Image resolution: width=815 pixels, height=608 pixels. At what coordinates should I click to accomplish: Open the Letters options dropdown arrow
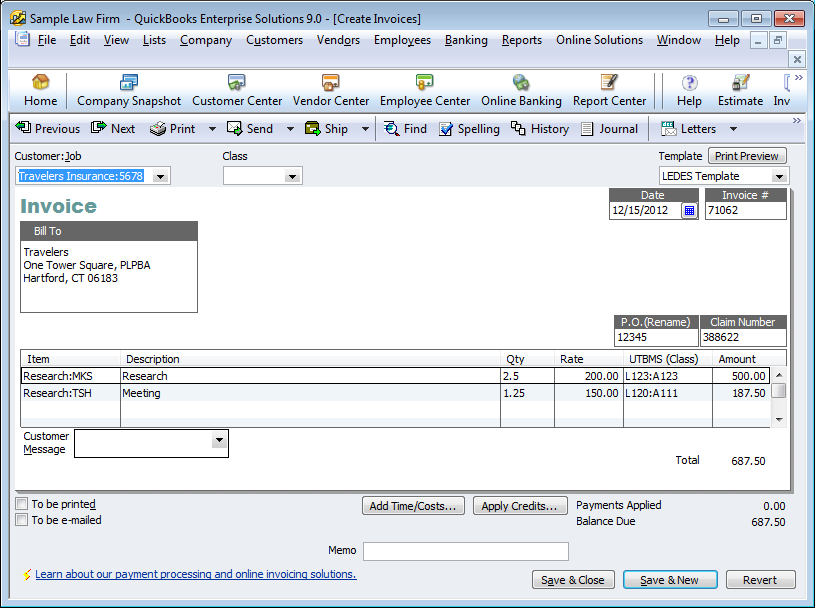[733, 128]
